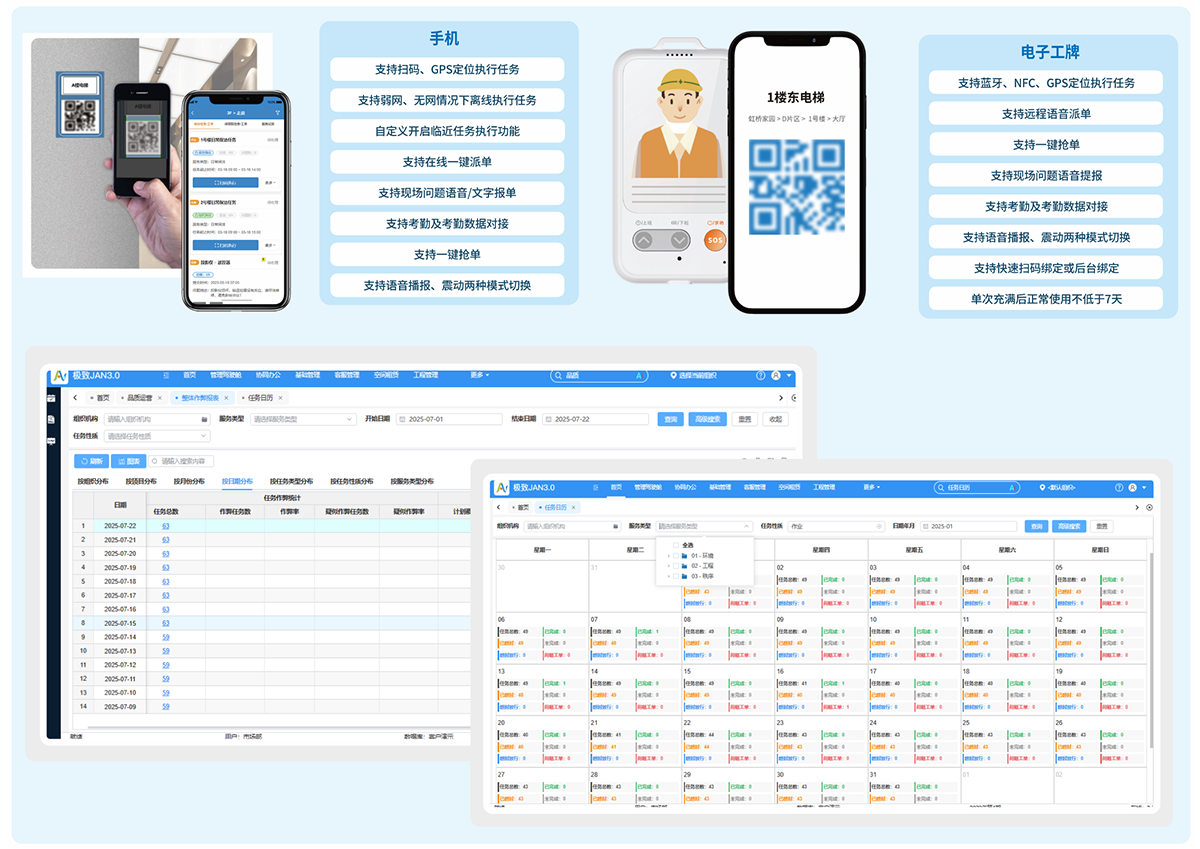Check the 全选 checkbox

[x=675, y=545]
